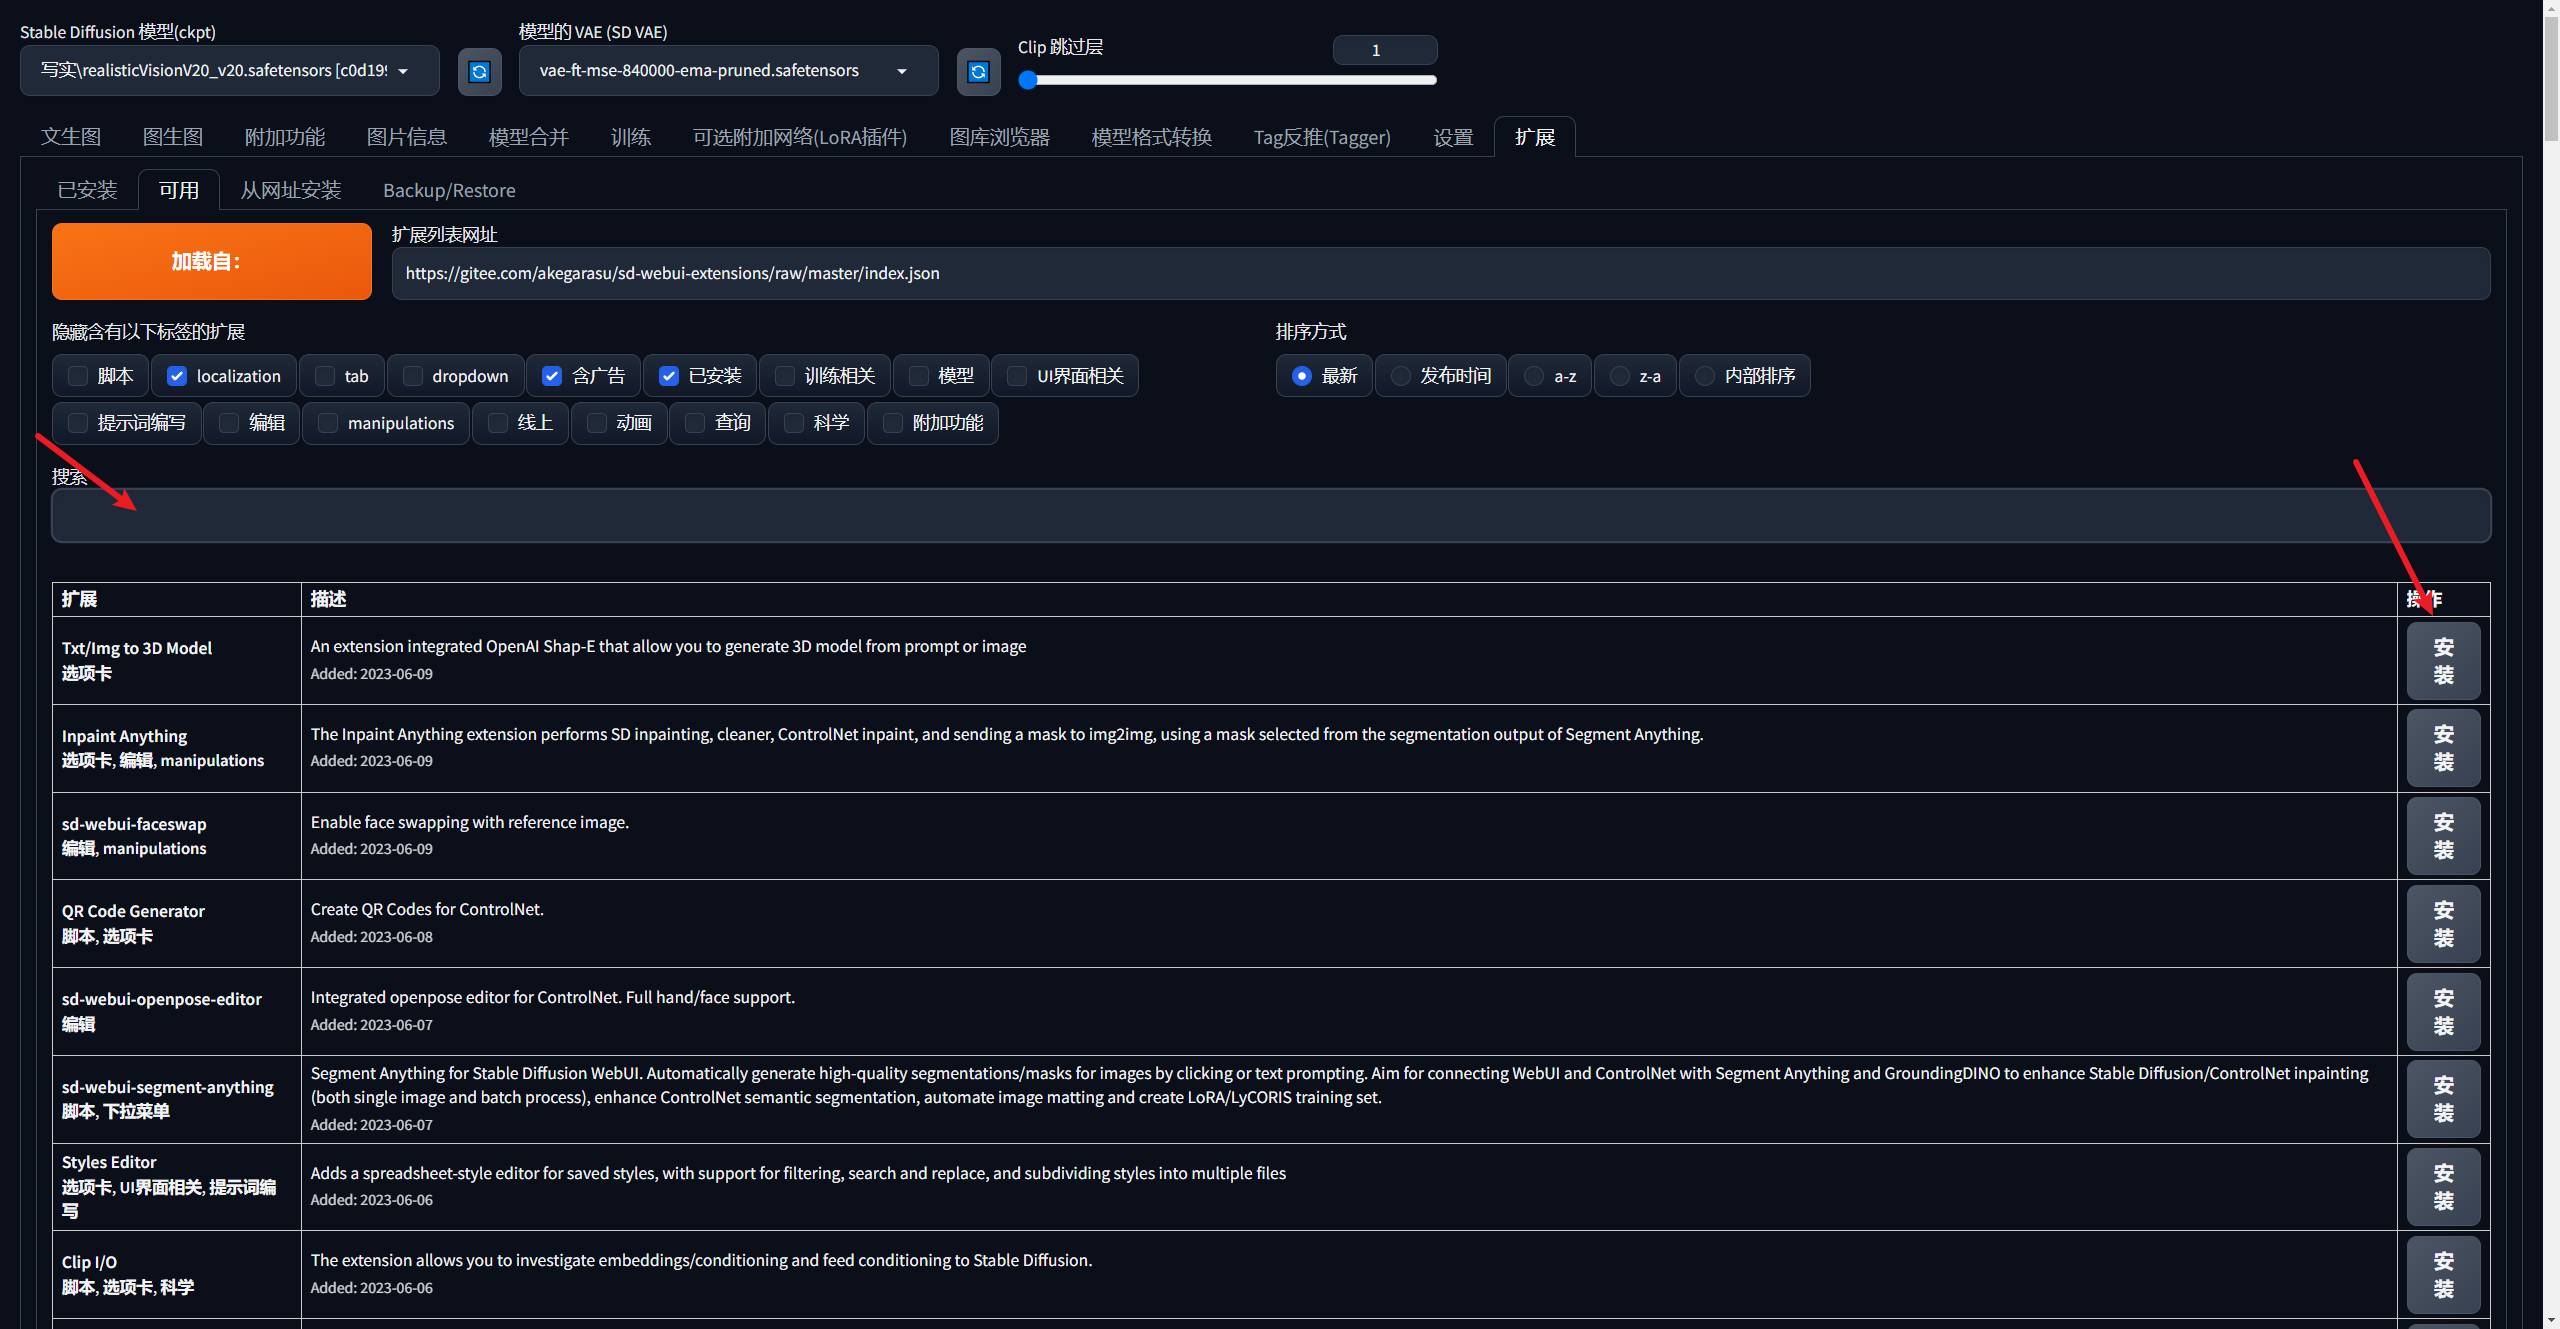Choose 发布时间 sort order
Screen dimensions: 2560x1329
[x=1401, y=376]
